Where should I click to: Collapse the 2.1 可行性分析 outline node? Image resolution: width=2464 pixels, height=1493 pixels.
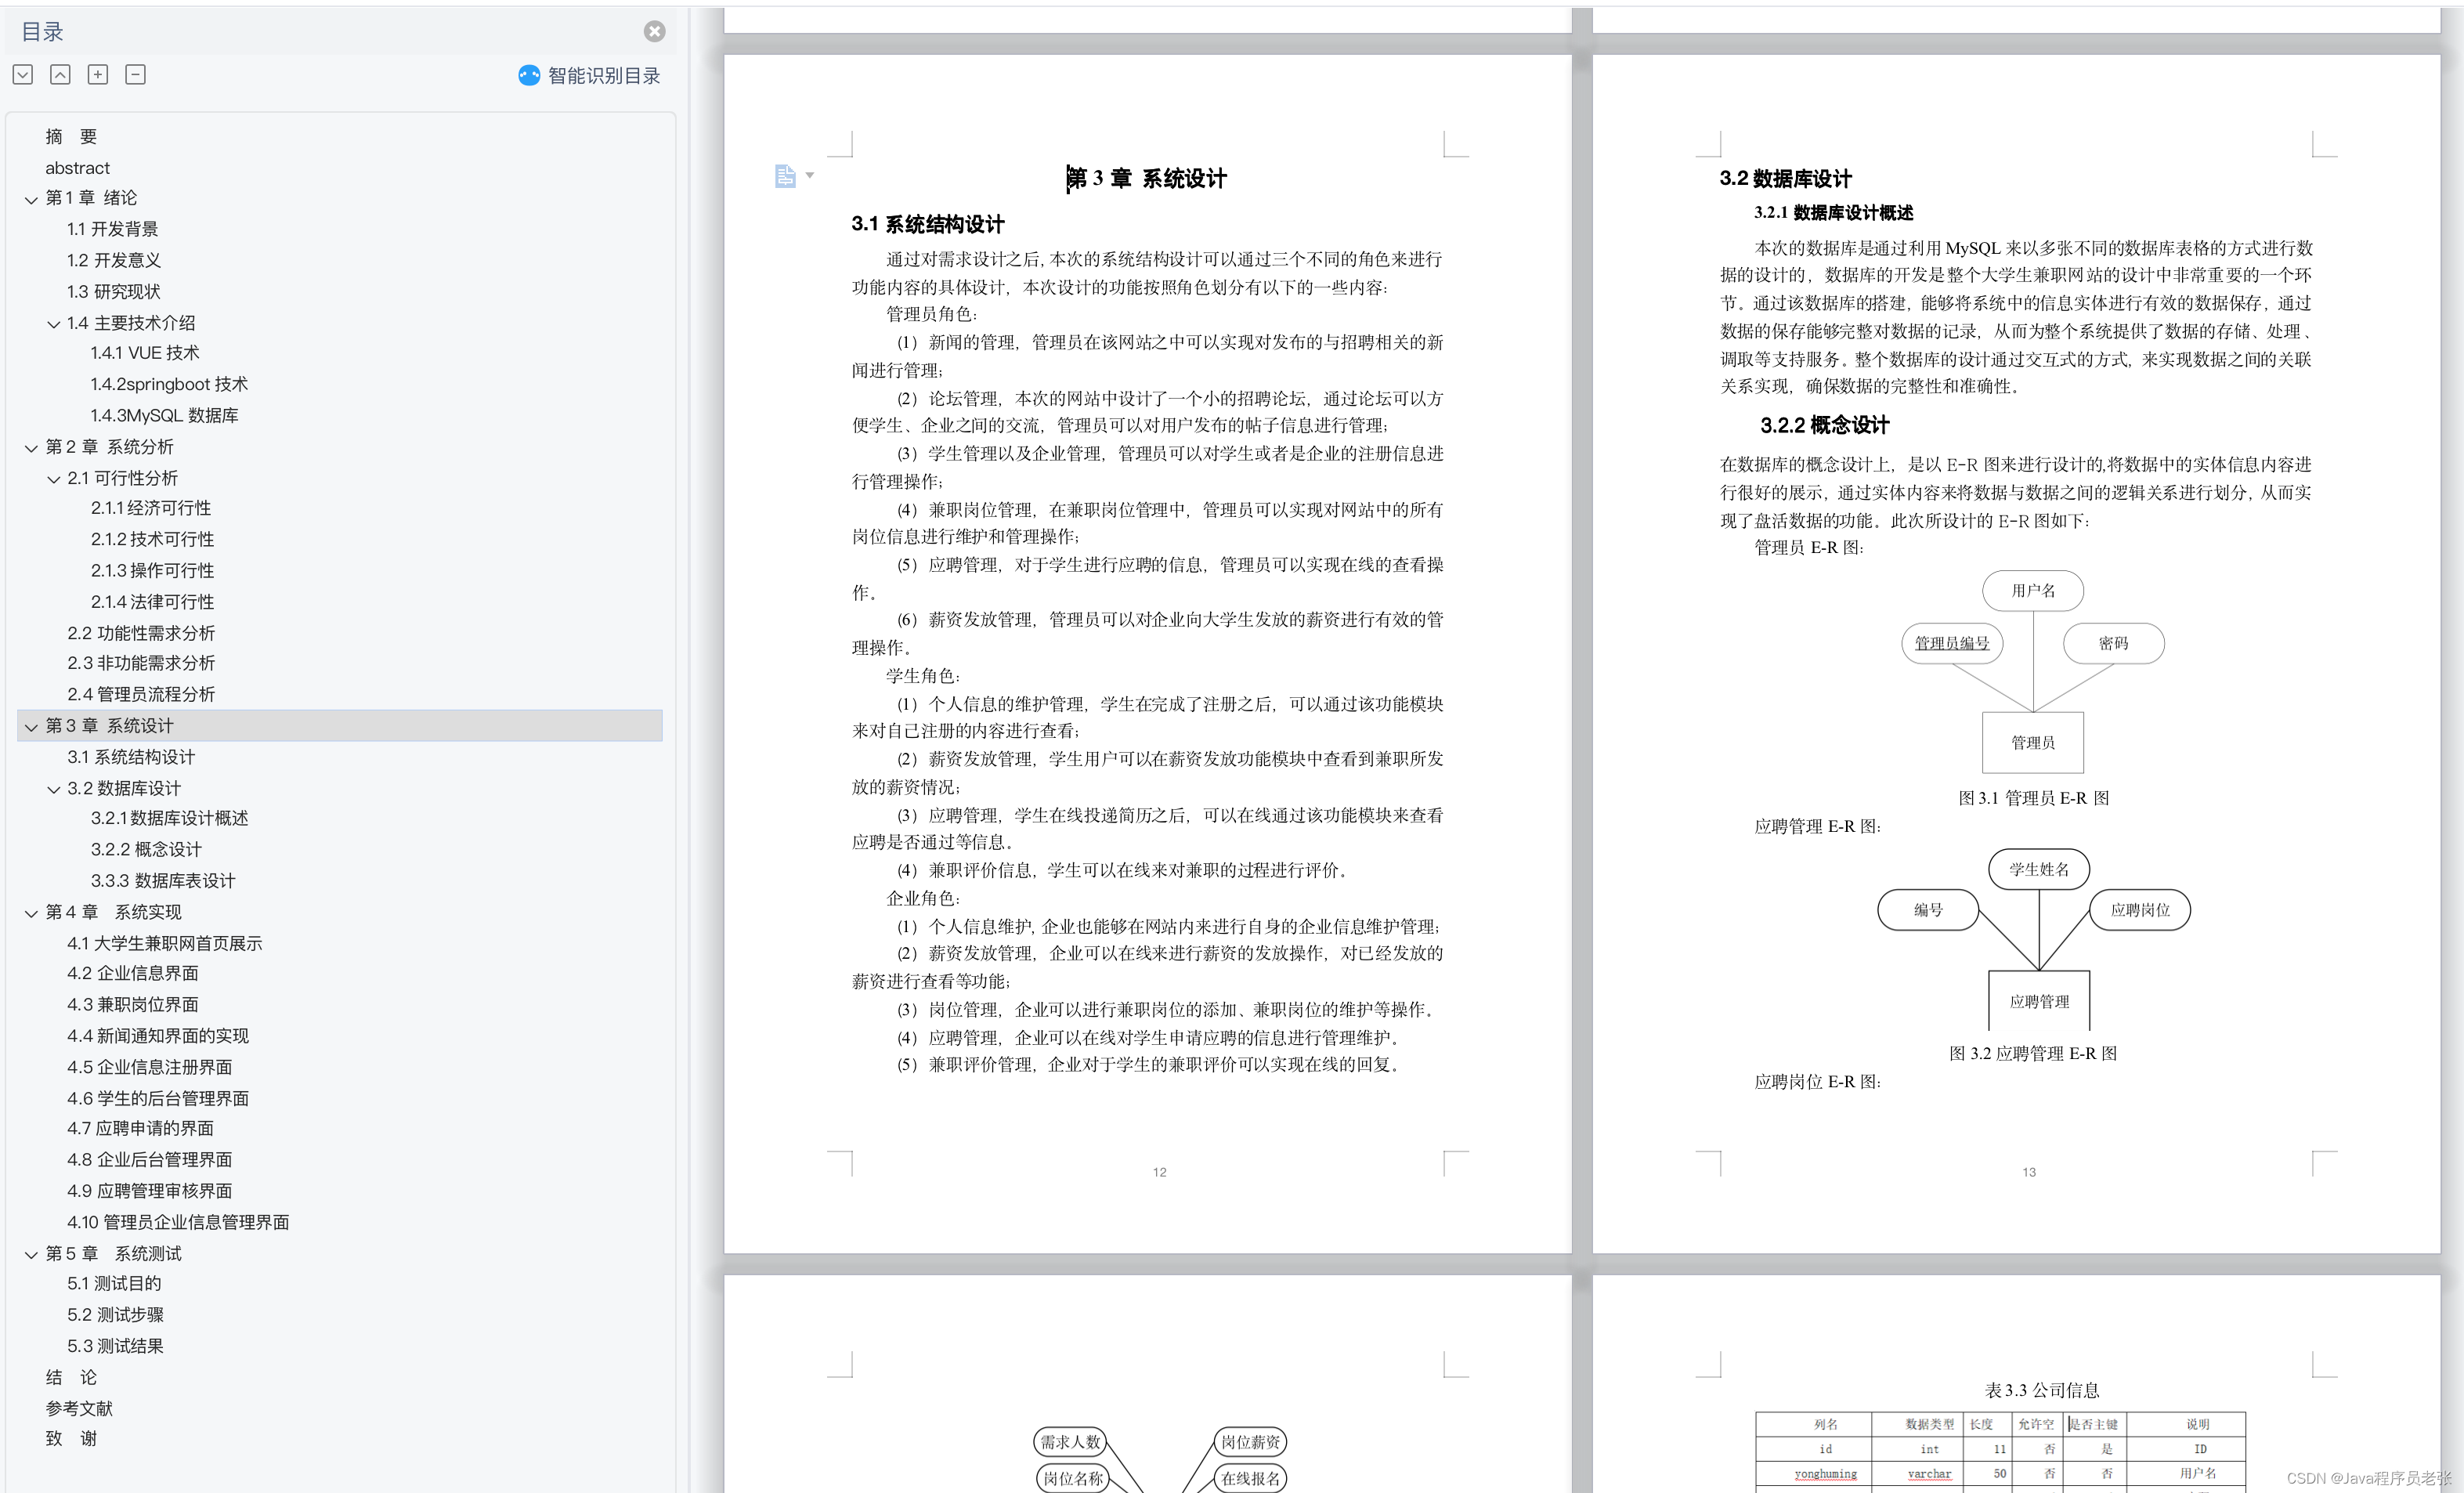(54, 479)
